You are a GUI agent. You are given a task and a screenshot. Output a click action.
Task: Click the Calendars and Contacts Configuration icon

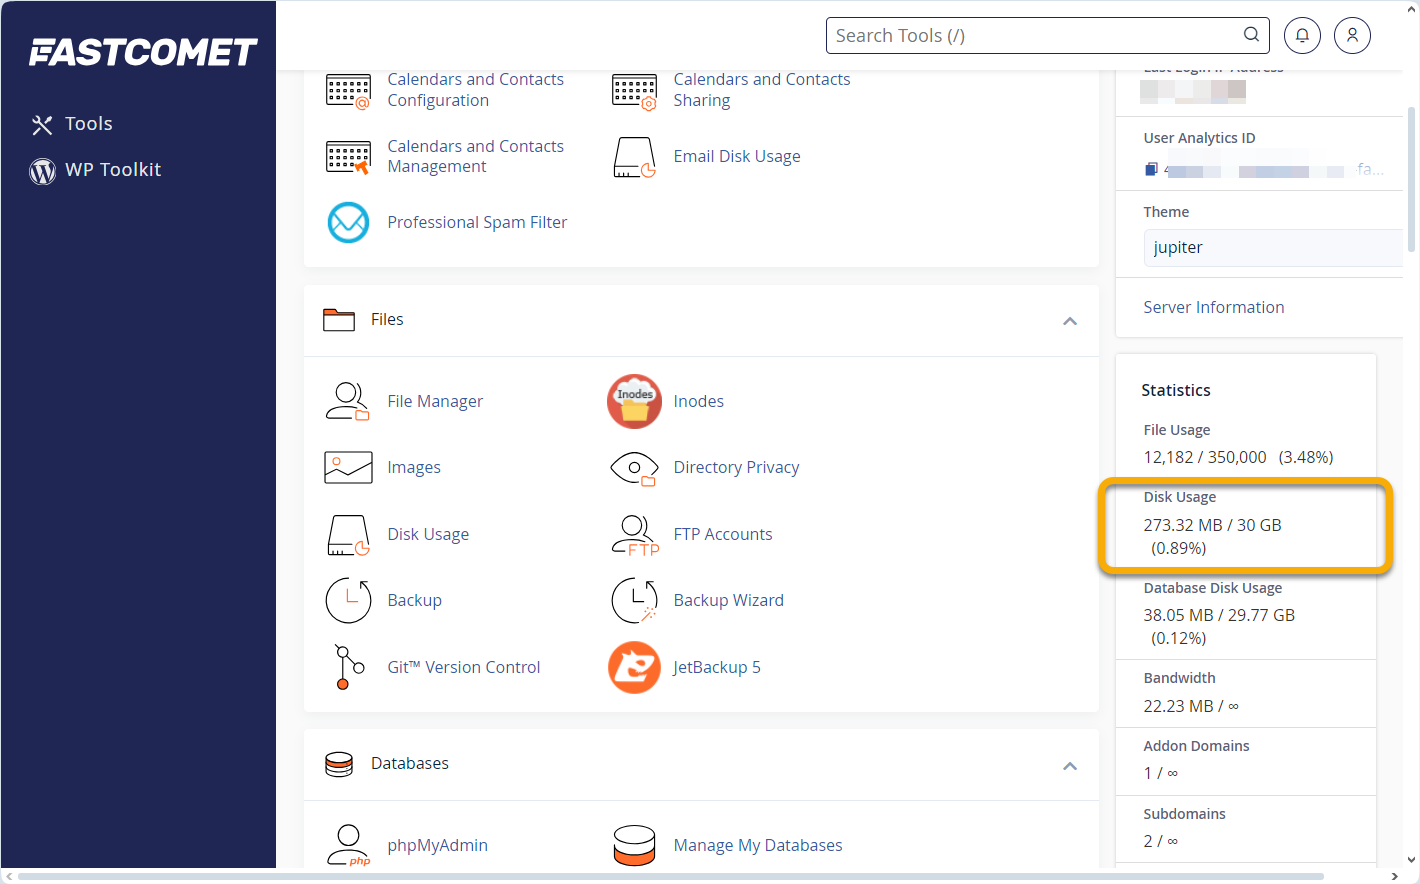[x=349, y=91]
